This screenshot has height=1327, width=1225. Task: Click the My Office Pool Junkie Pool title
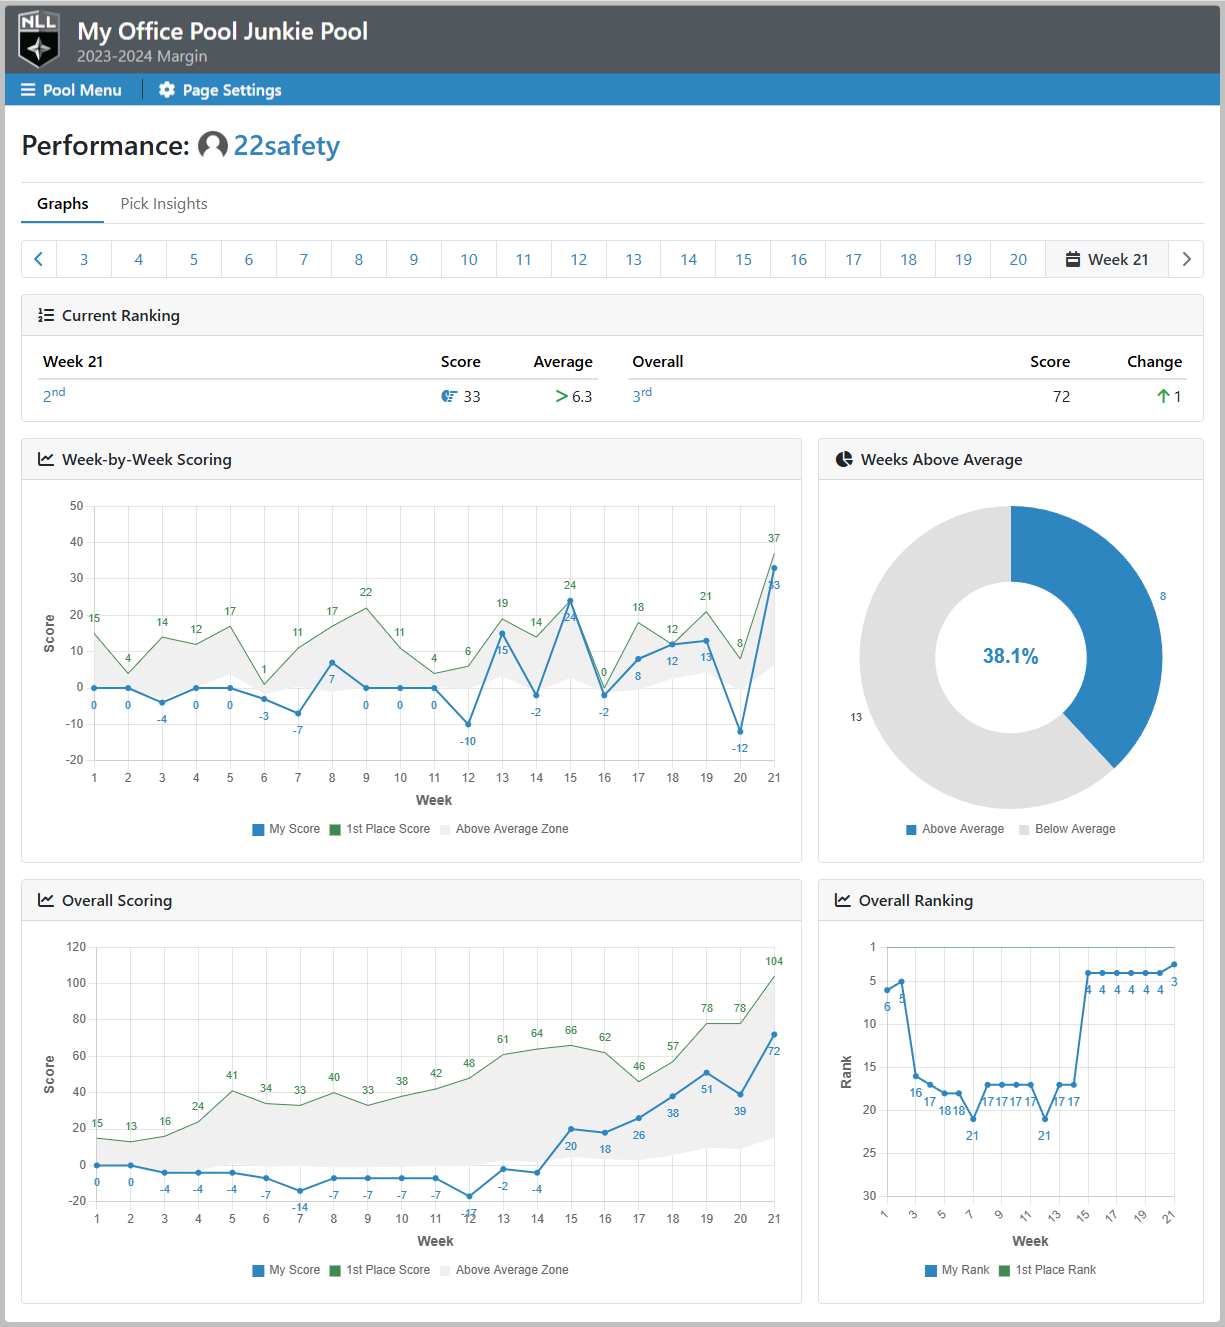(223, 31)
